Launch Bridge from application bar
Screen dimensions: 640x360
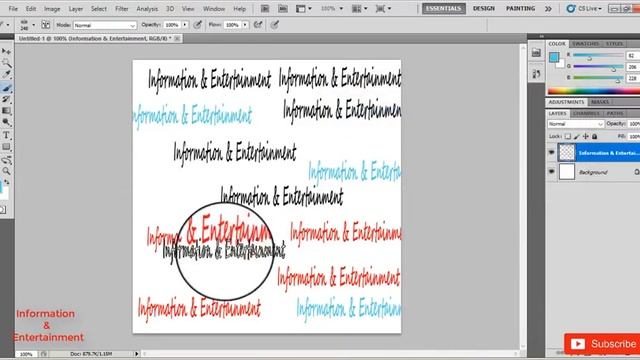(x=265, y=8)
